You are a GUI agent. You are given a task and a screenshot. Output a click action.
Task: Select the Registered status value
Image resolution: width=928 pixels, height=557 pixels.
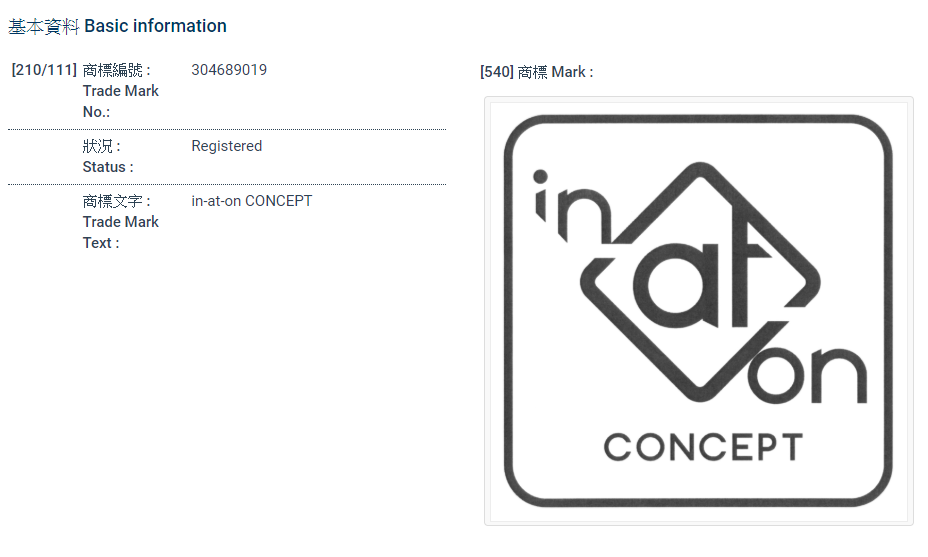227,146
